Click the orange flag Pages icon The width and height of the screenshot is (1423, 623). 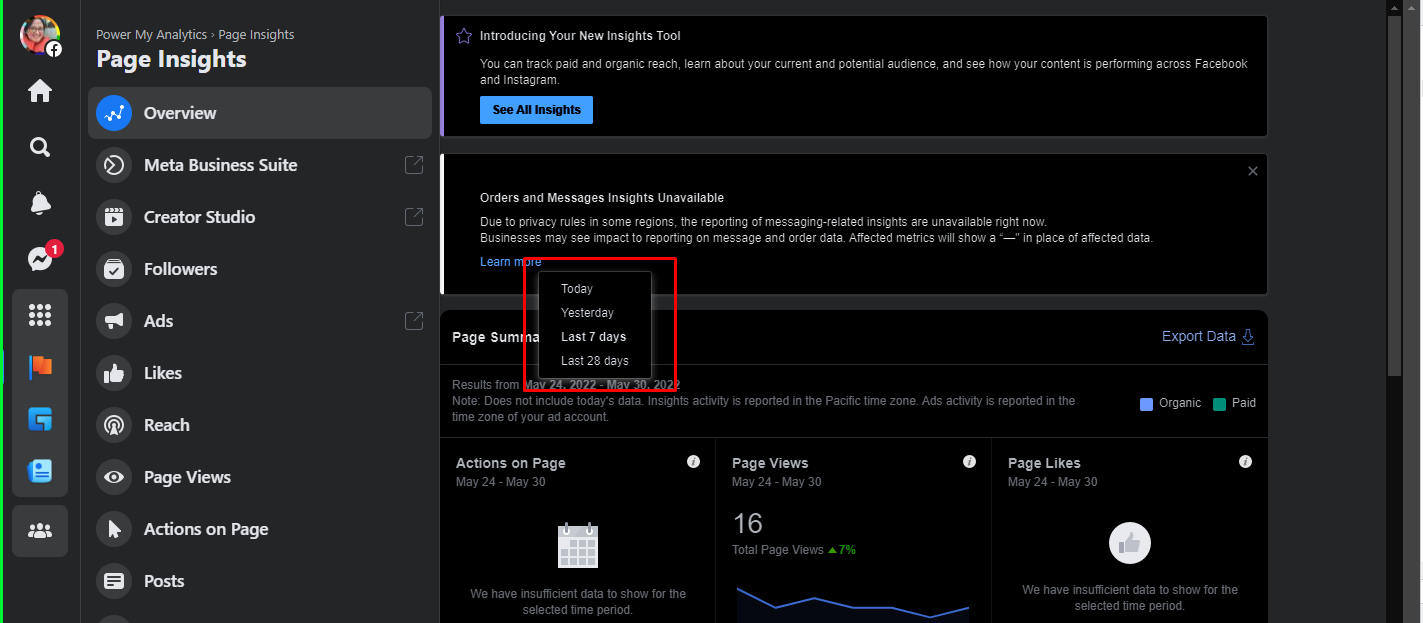pos(40,367)
